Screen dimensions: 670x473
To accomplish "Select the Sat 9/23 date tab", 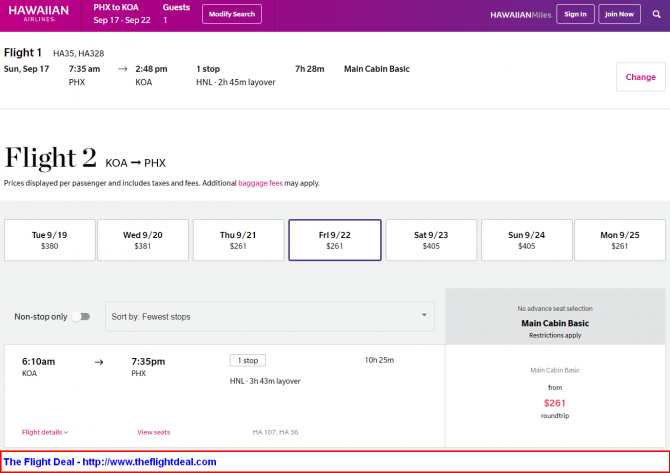I will click(x=431, y=240).
